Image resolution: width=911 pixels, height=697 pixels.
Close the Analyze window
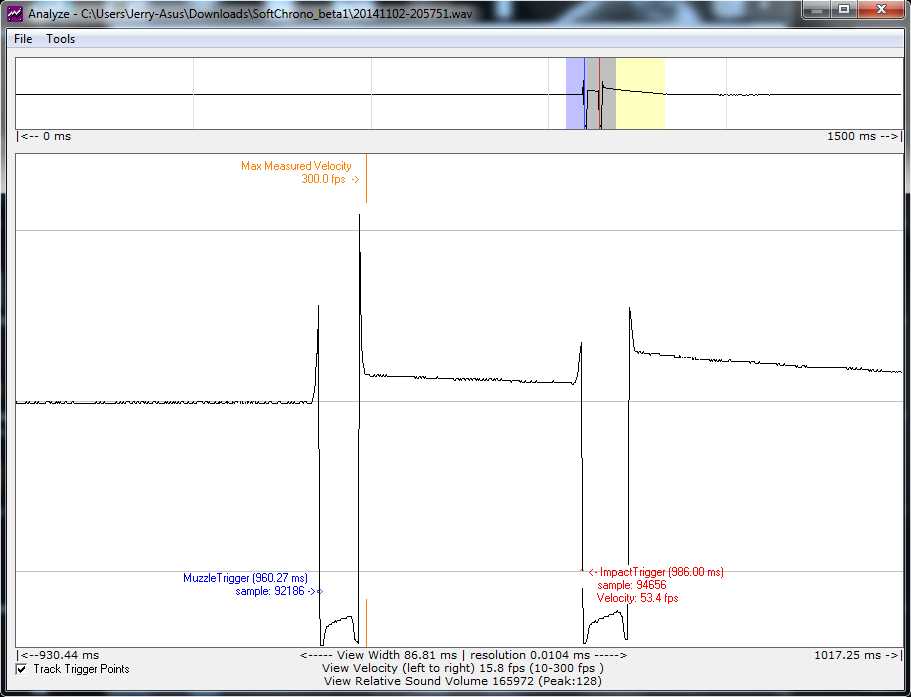click(x=881, y=10)
